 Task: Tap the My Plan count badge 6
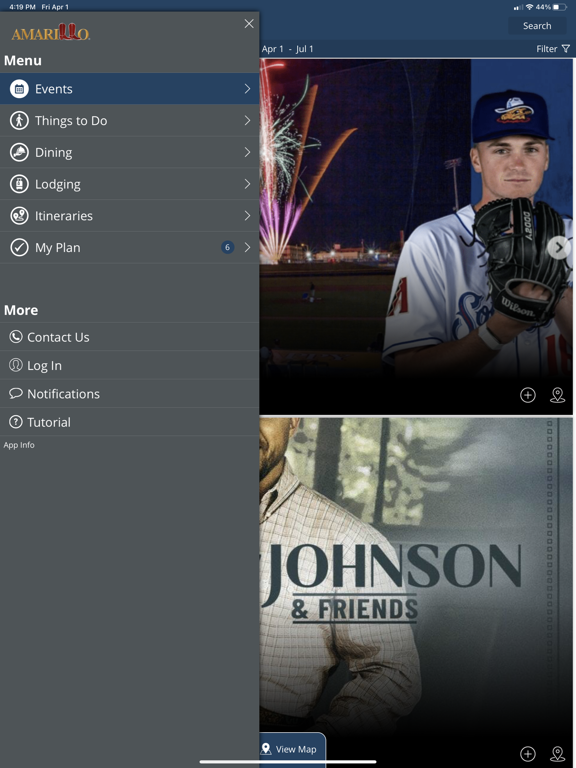(227, 247)
